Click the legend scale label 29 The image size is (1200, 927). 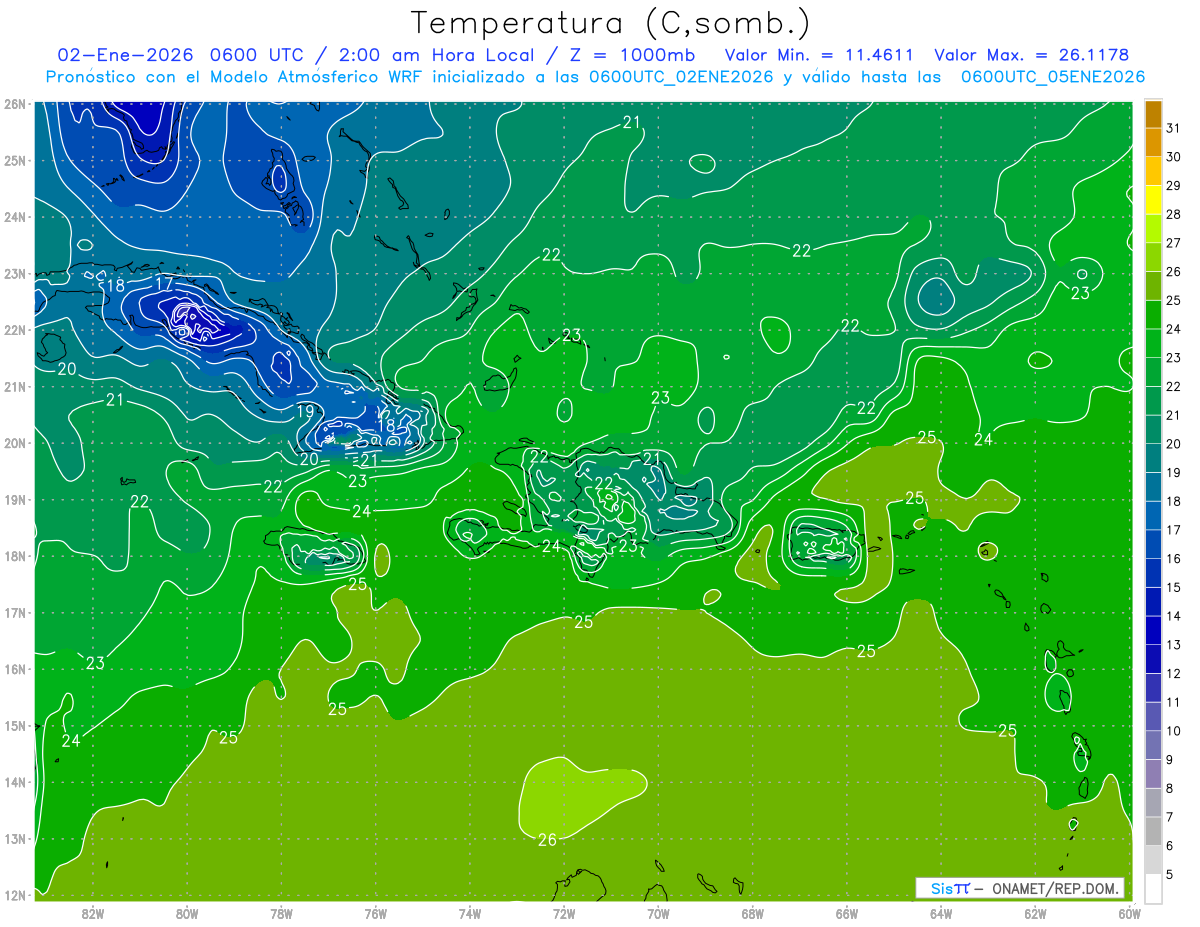coord(1174,186)
